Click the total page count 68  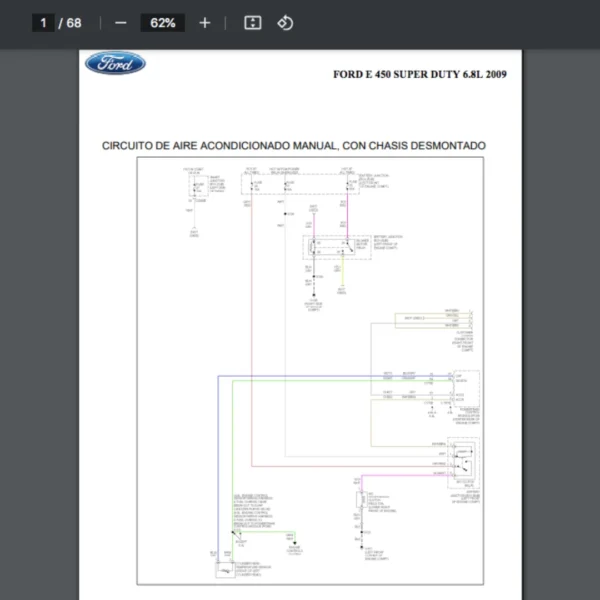point(74,22)
